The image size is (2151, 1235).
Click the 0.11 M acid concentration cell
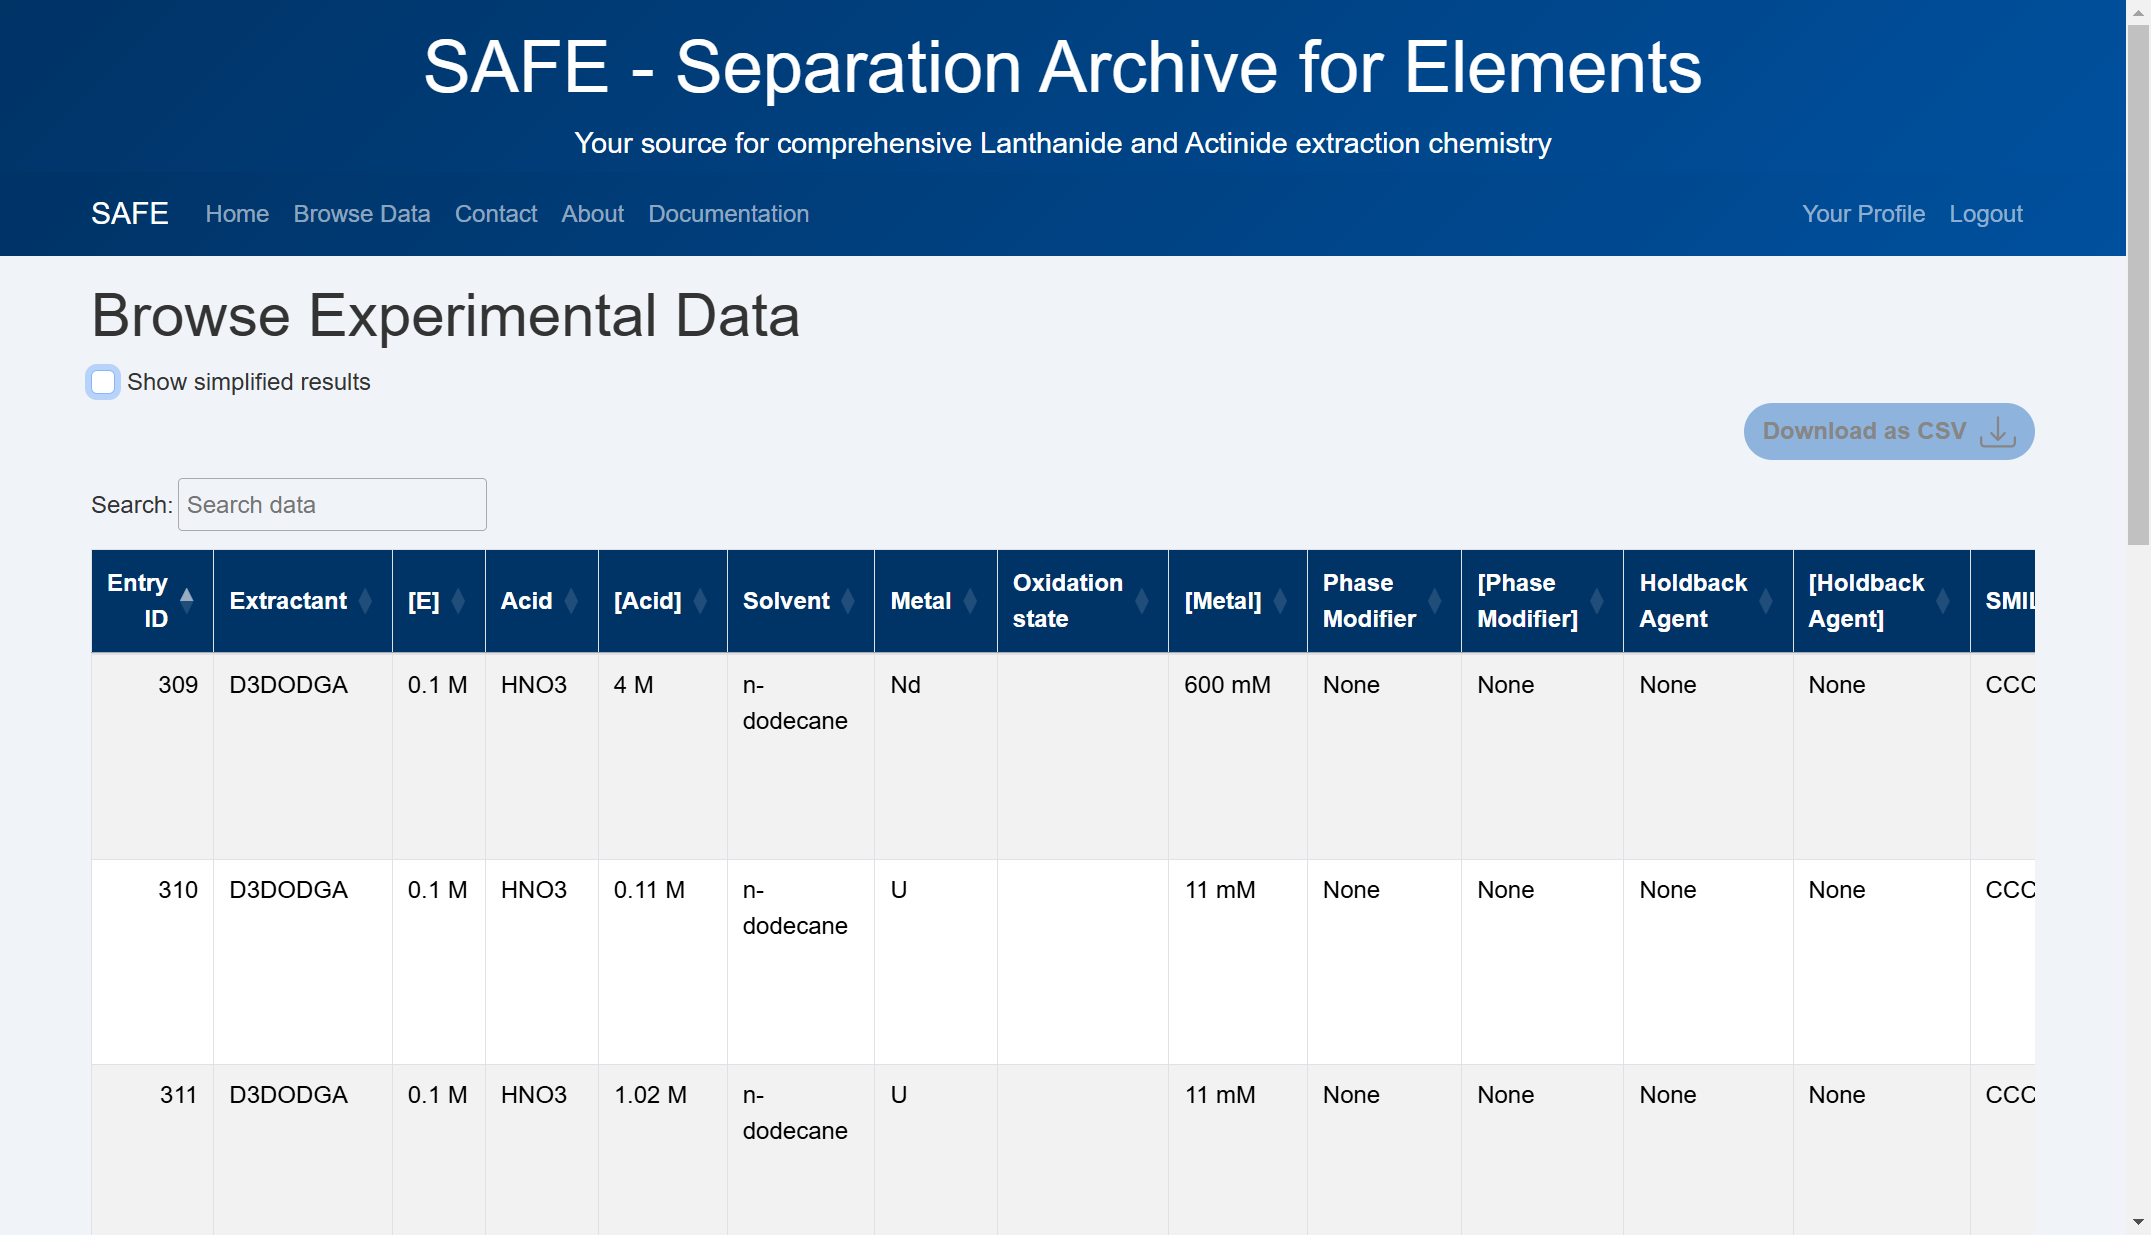coord(662,961)
